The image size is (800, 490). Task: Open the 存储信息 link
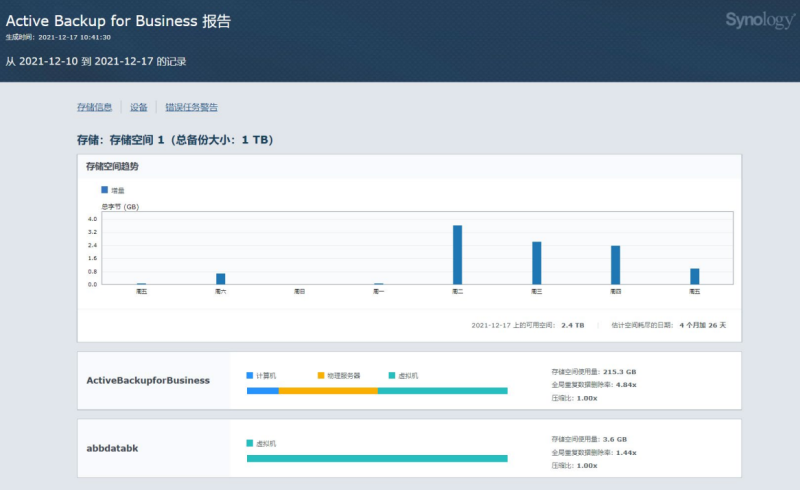[94, 107]
